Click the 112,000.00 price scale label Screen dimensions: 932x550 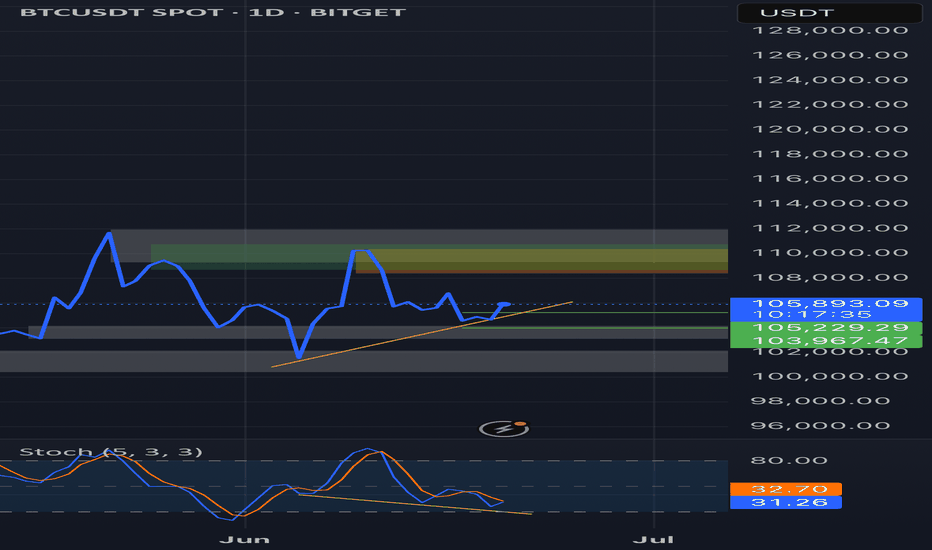point(830,228)
